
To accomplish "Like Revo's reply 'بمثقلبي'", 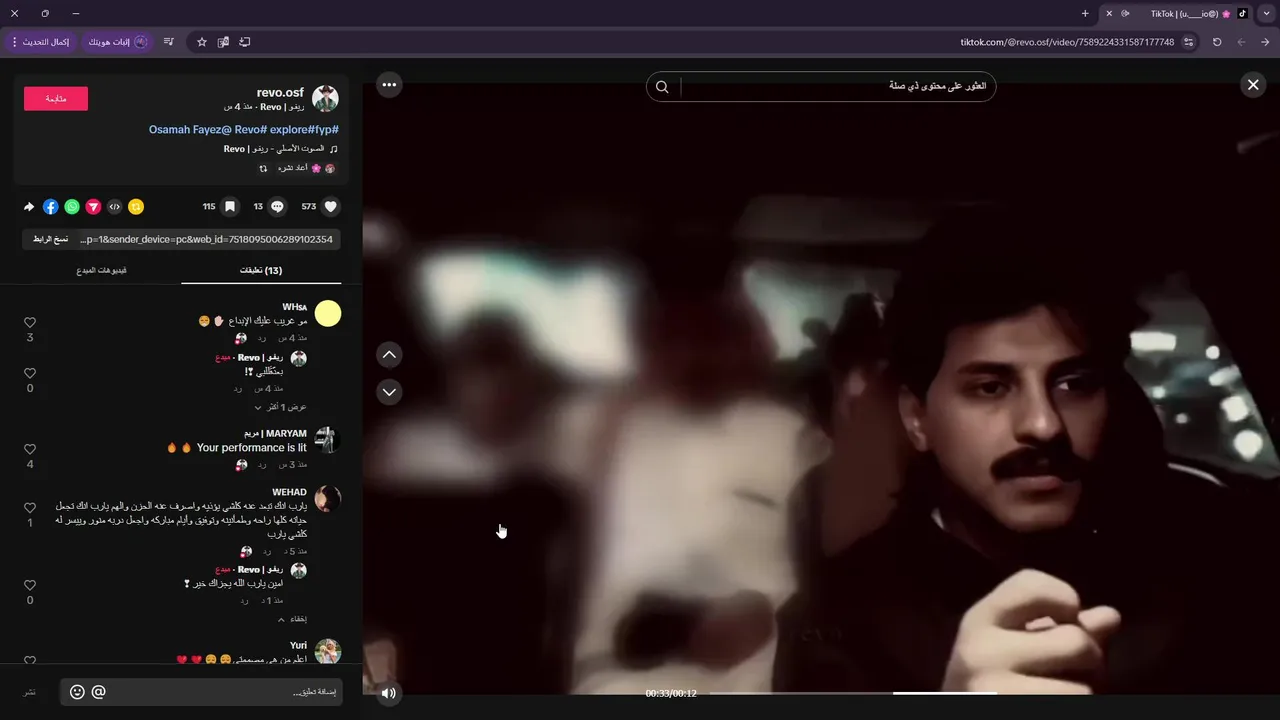I will (30, 373).
